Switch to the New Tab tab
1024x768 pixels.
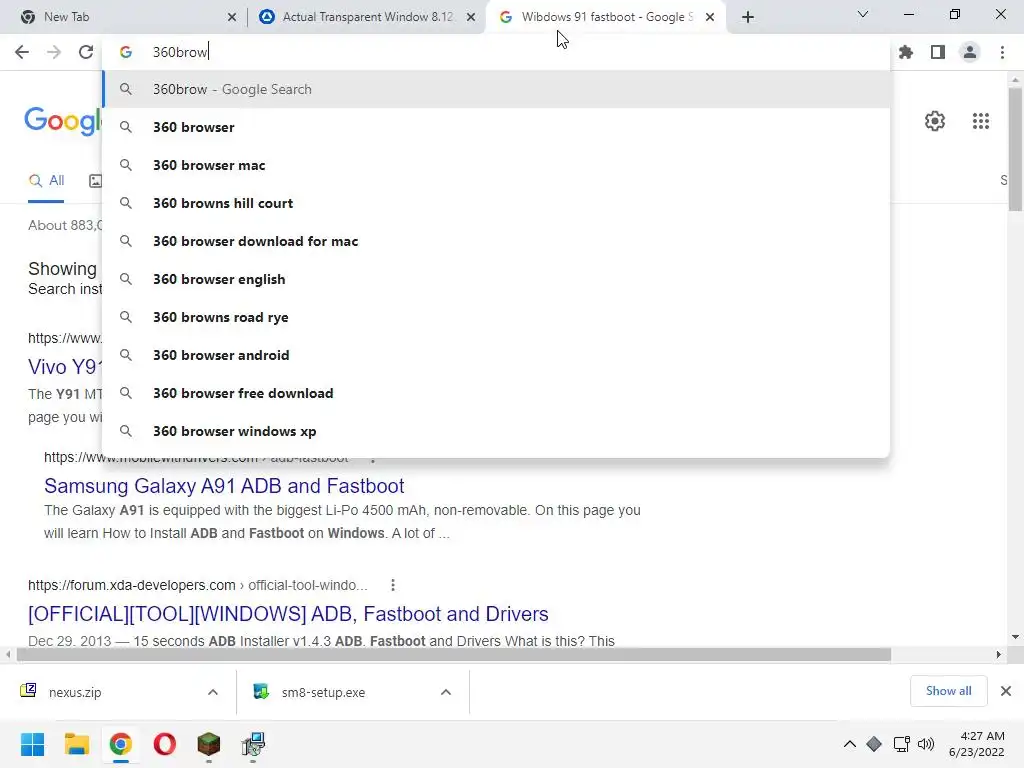point(124,17)
